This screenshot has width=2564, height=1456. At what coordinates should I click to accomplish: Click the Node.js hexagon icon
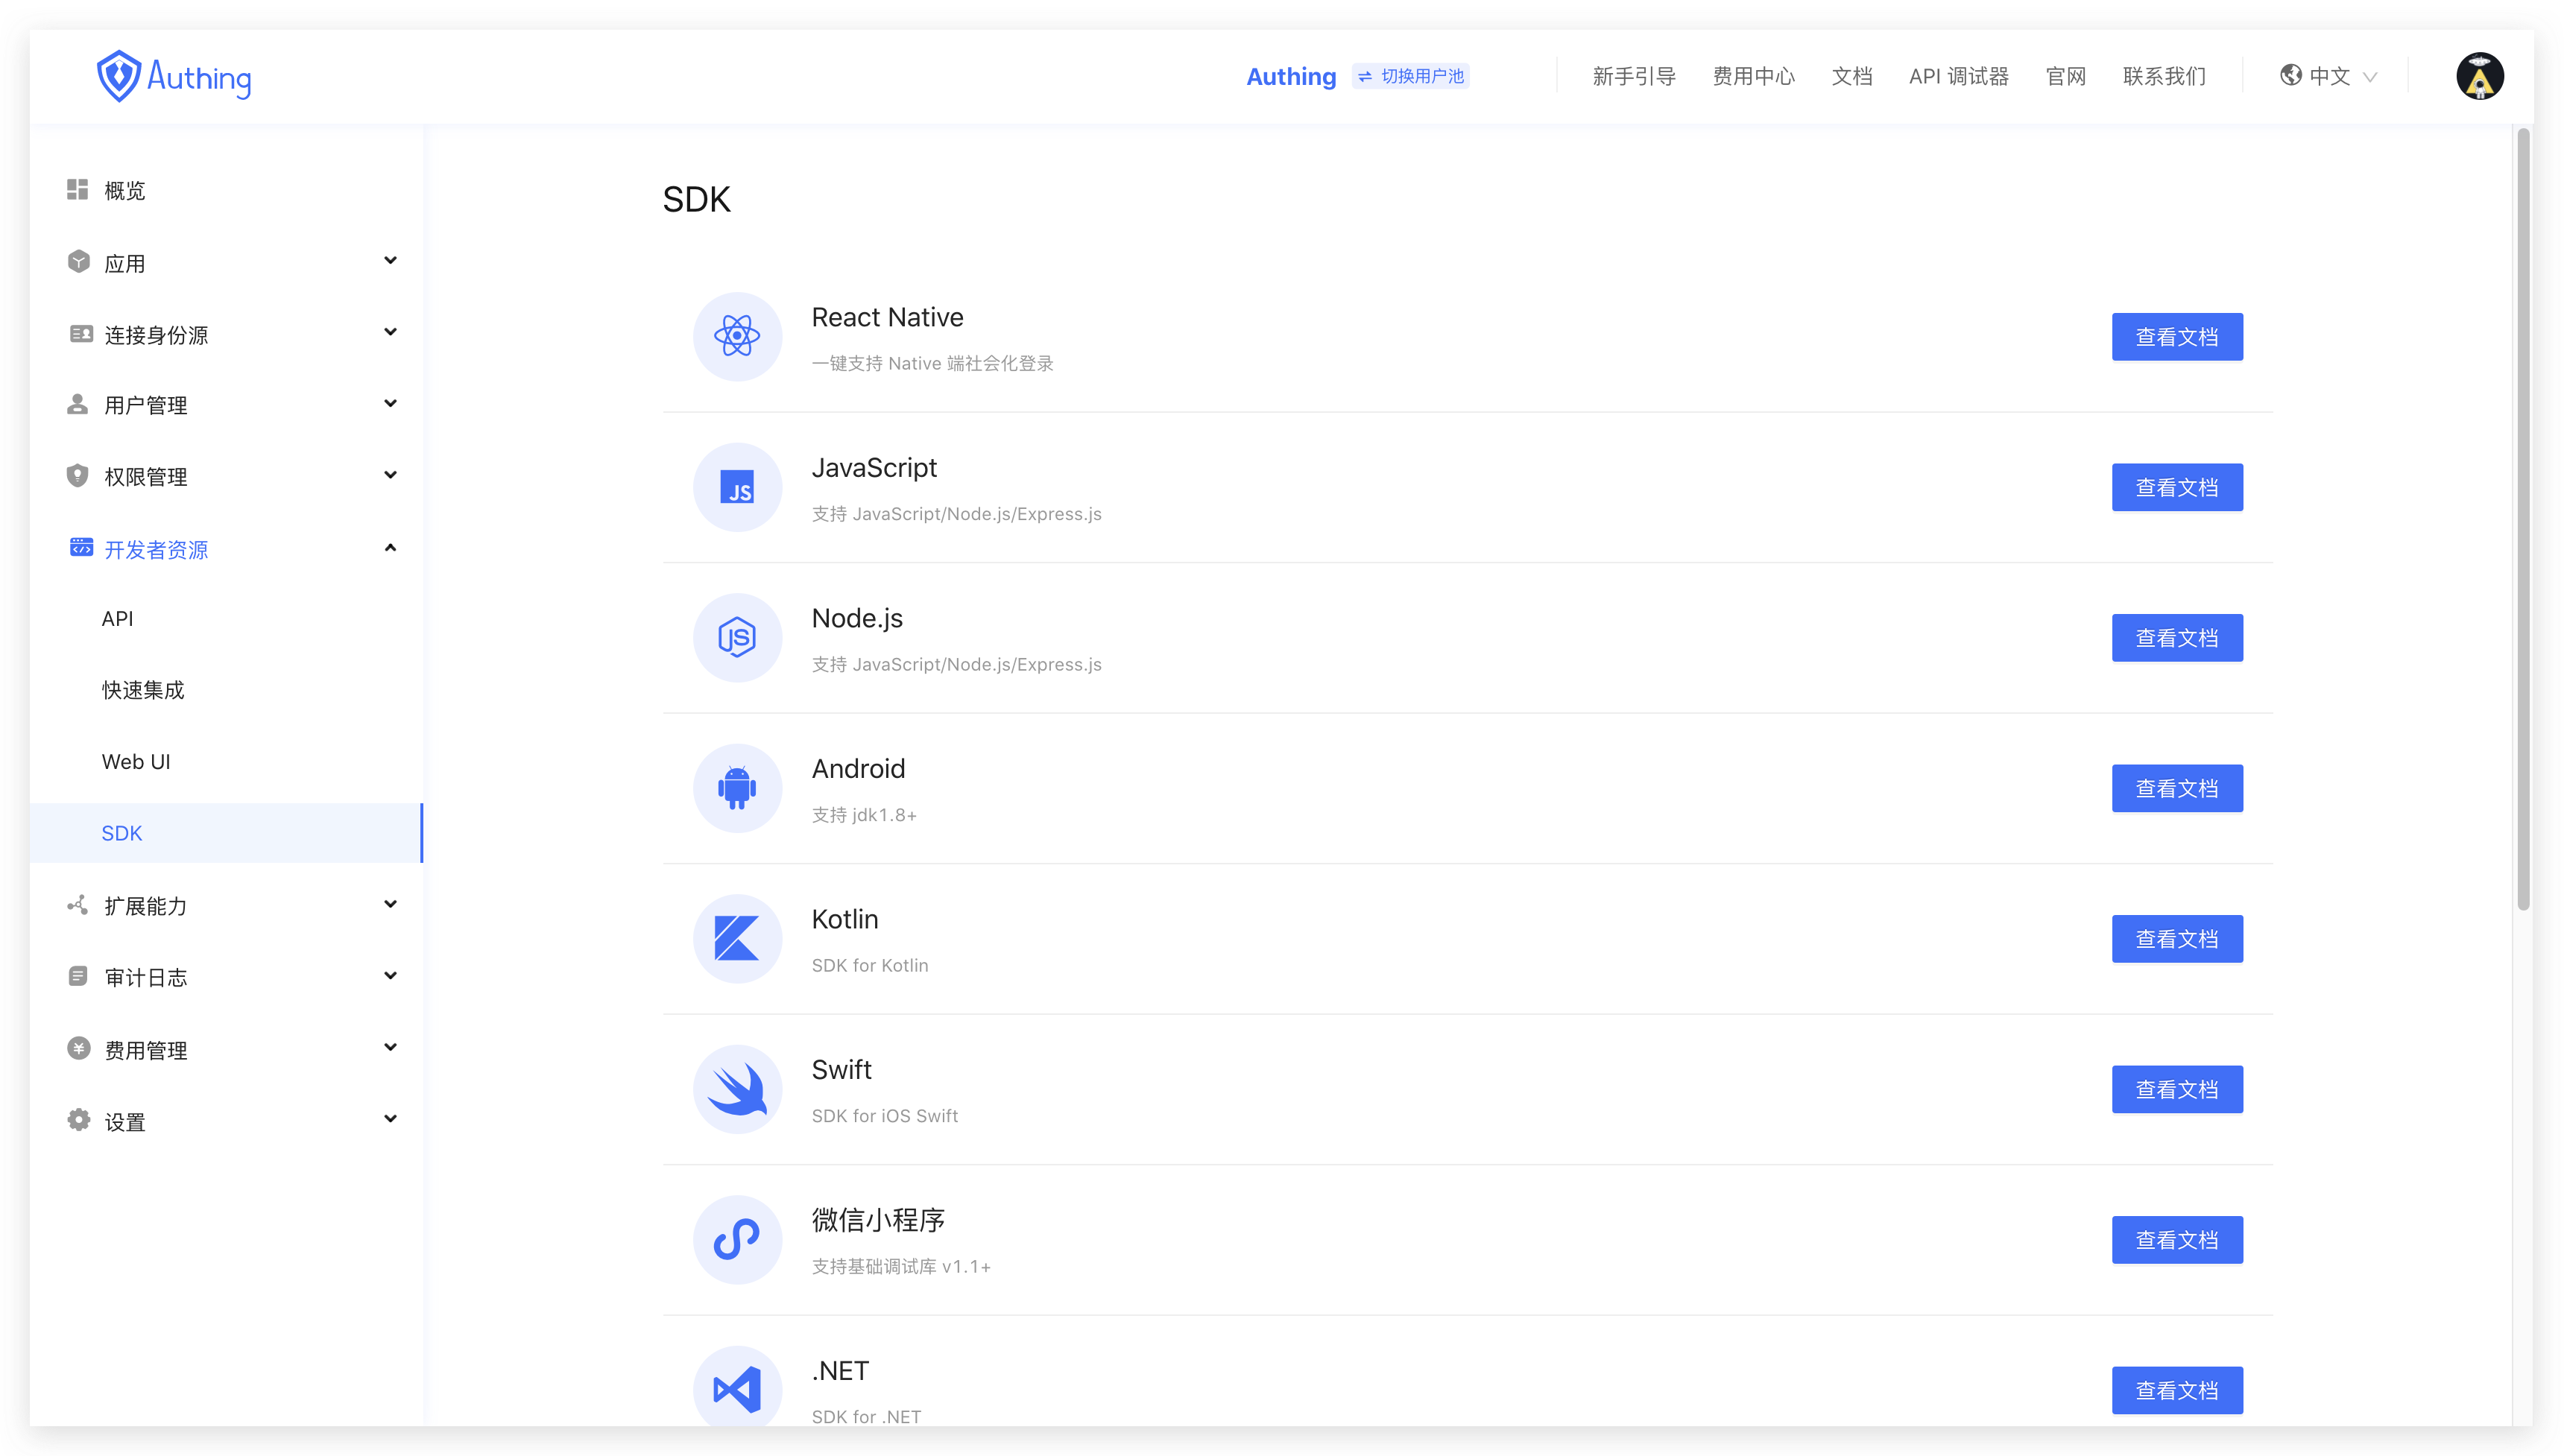pos(737,637)
